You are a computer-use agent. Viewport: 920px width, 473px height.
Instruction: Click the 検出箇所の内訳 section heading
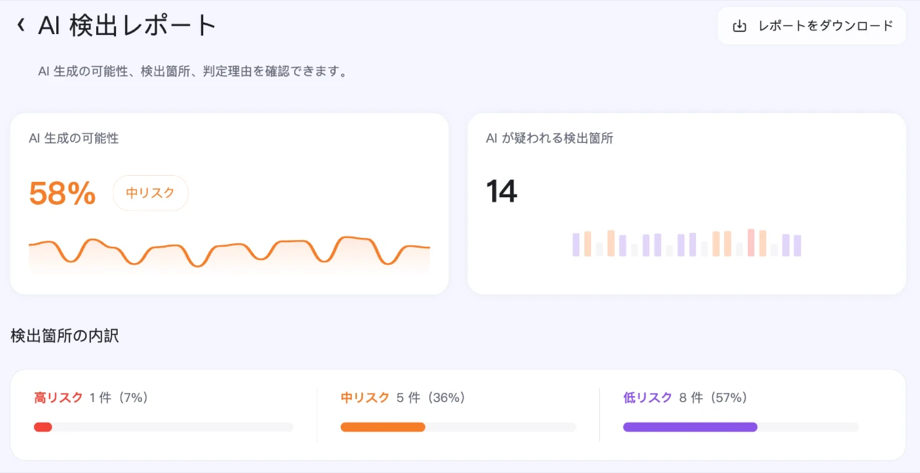pyautogui.click(x=65, y=336)
